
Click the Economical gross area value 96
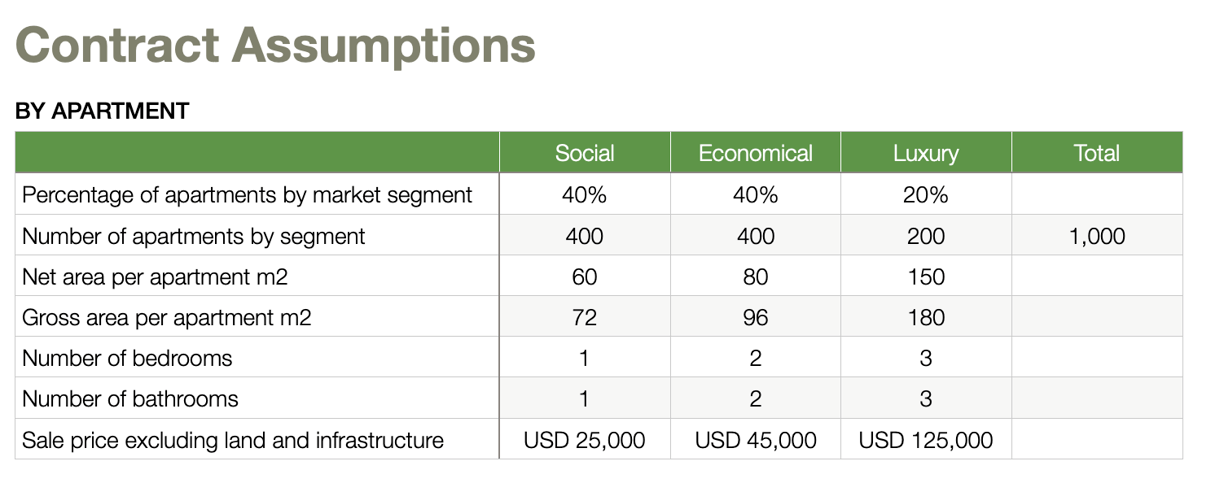[x=755, y=318]
